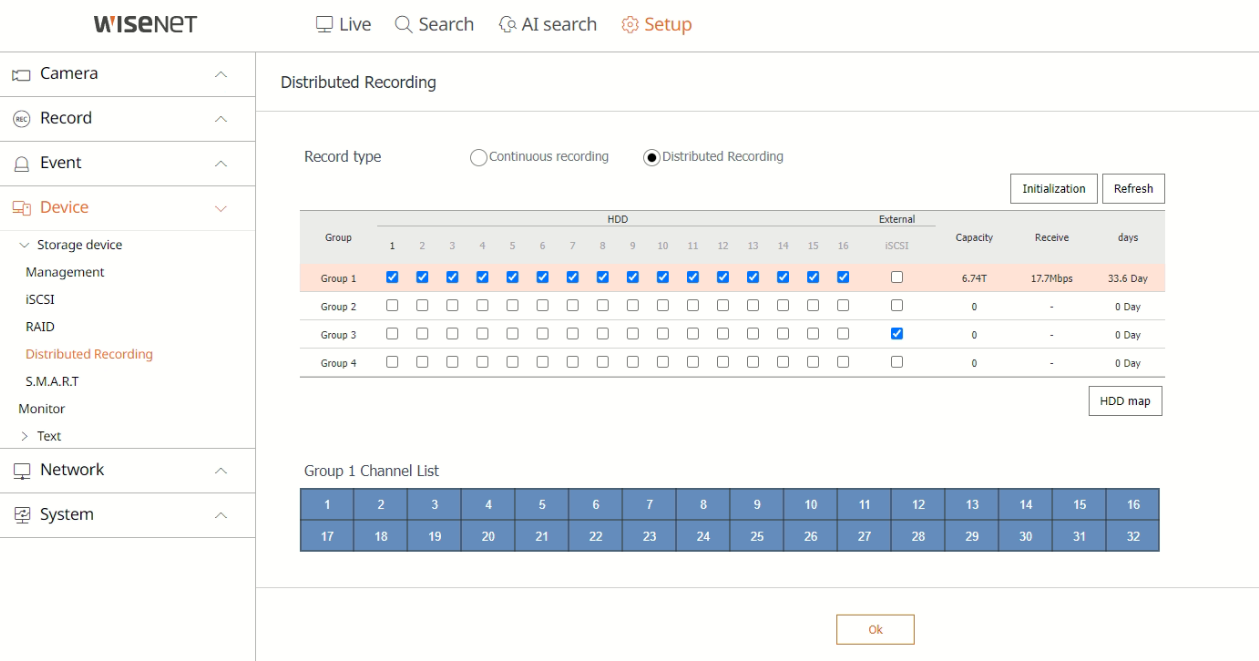
Task: Click the System icon in sidebar
Action: coord(21,515)
